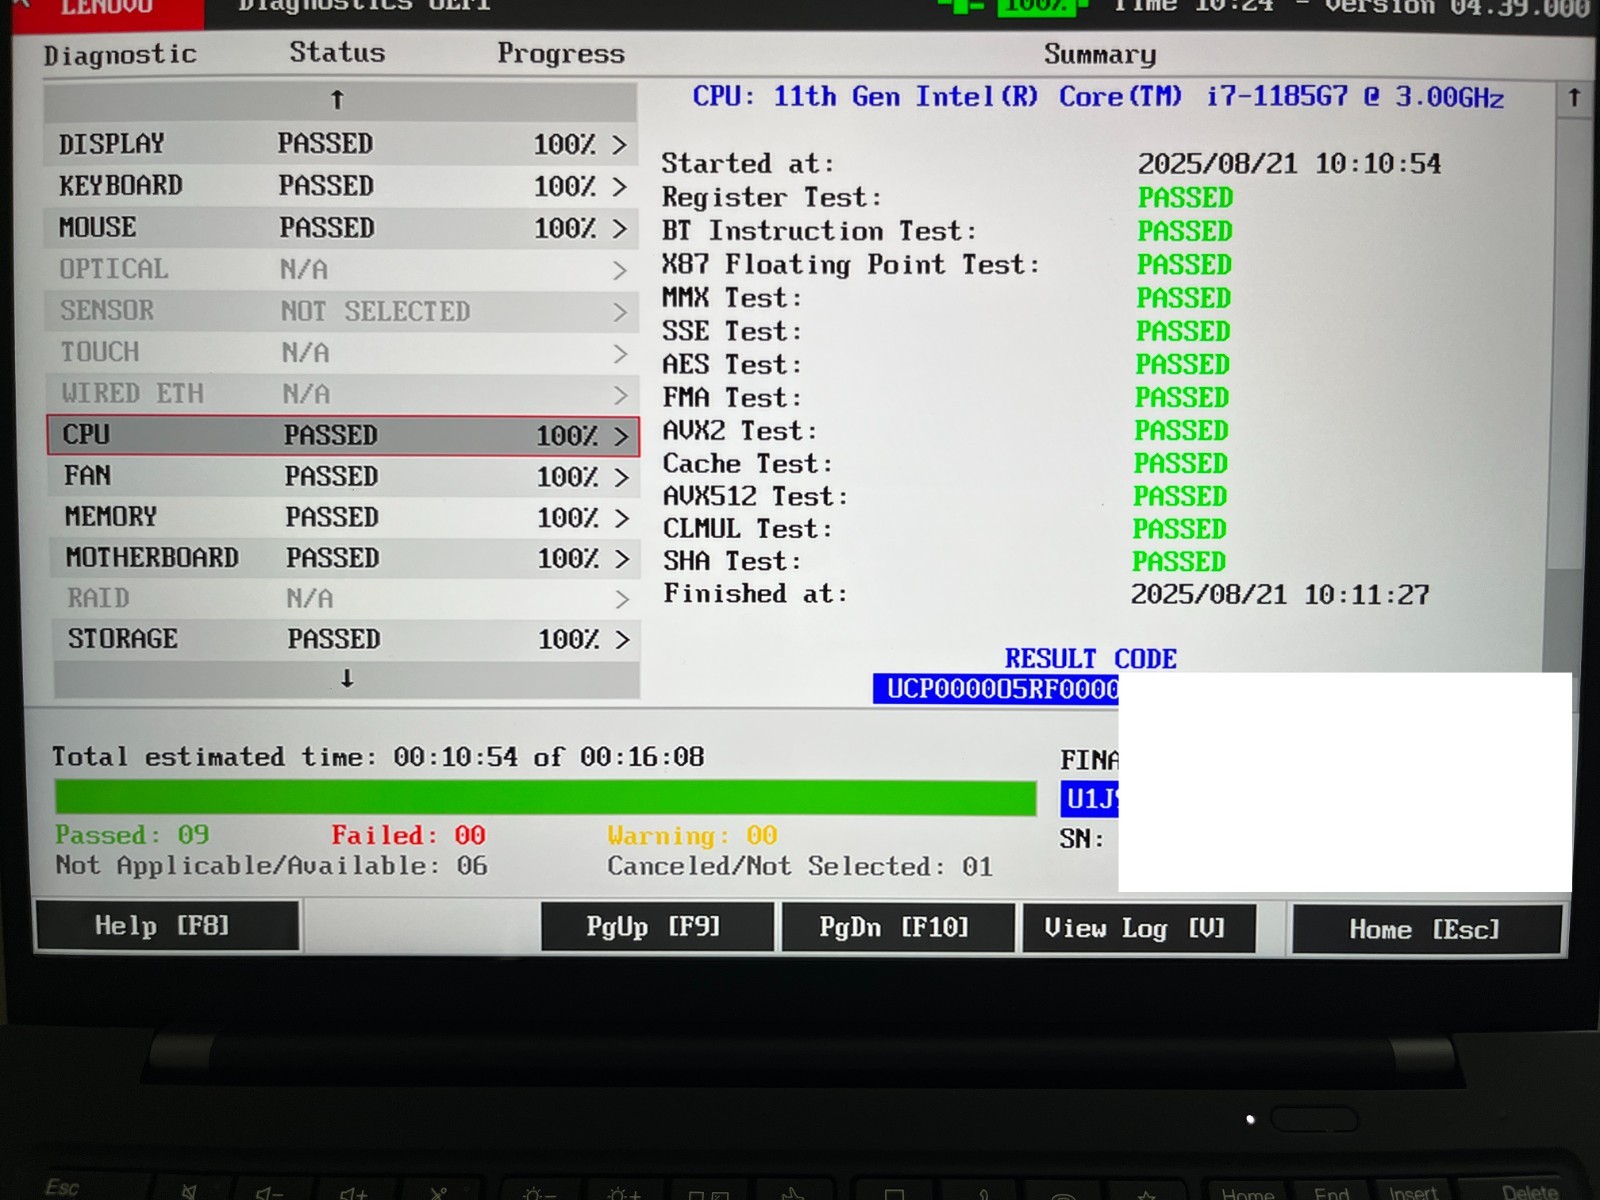The width and height of the screenshot is (1600, 1200).
Task: Click the SN: label
Action: click(1081, 839)
